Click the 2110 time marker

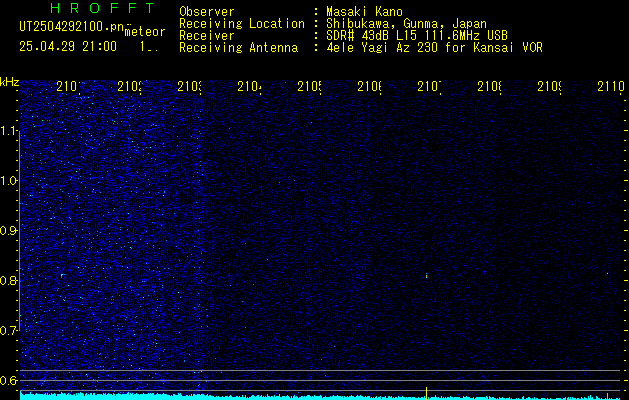point(611,86)
